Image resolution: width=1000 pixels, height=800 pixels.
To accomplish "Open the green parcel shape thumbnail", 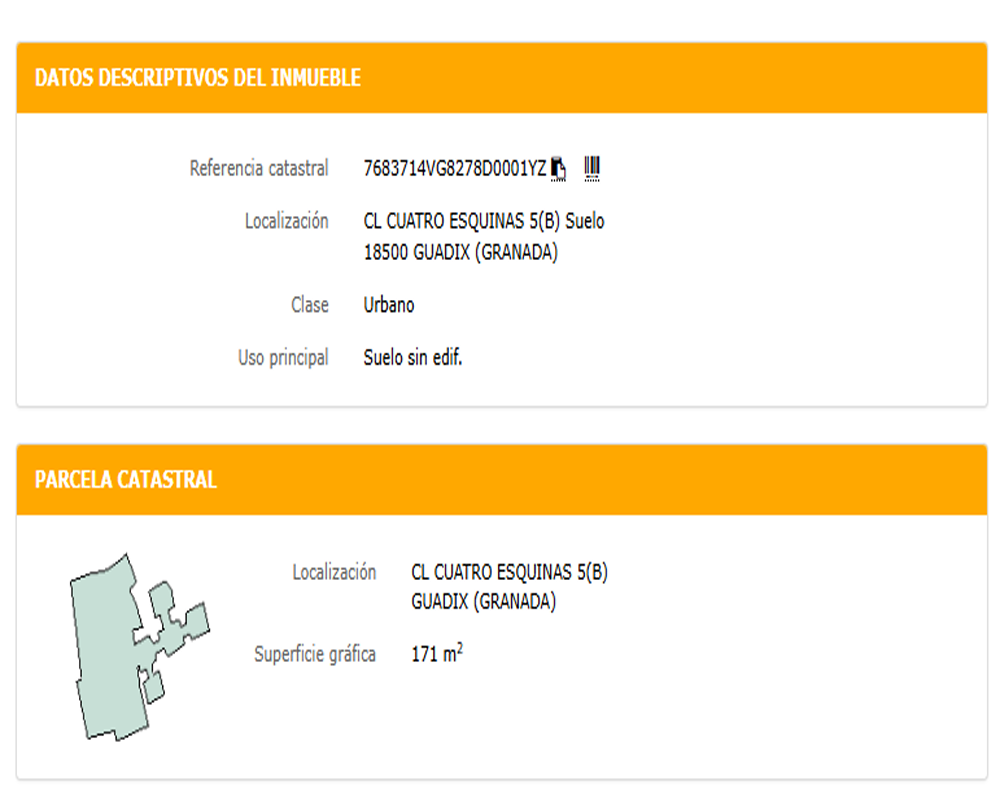I will 140,647.
